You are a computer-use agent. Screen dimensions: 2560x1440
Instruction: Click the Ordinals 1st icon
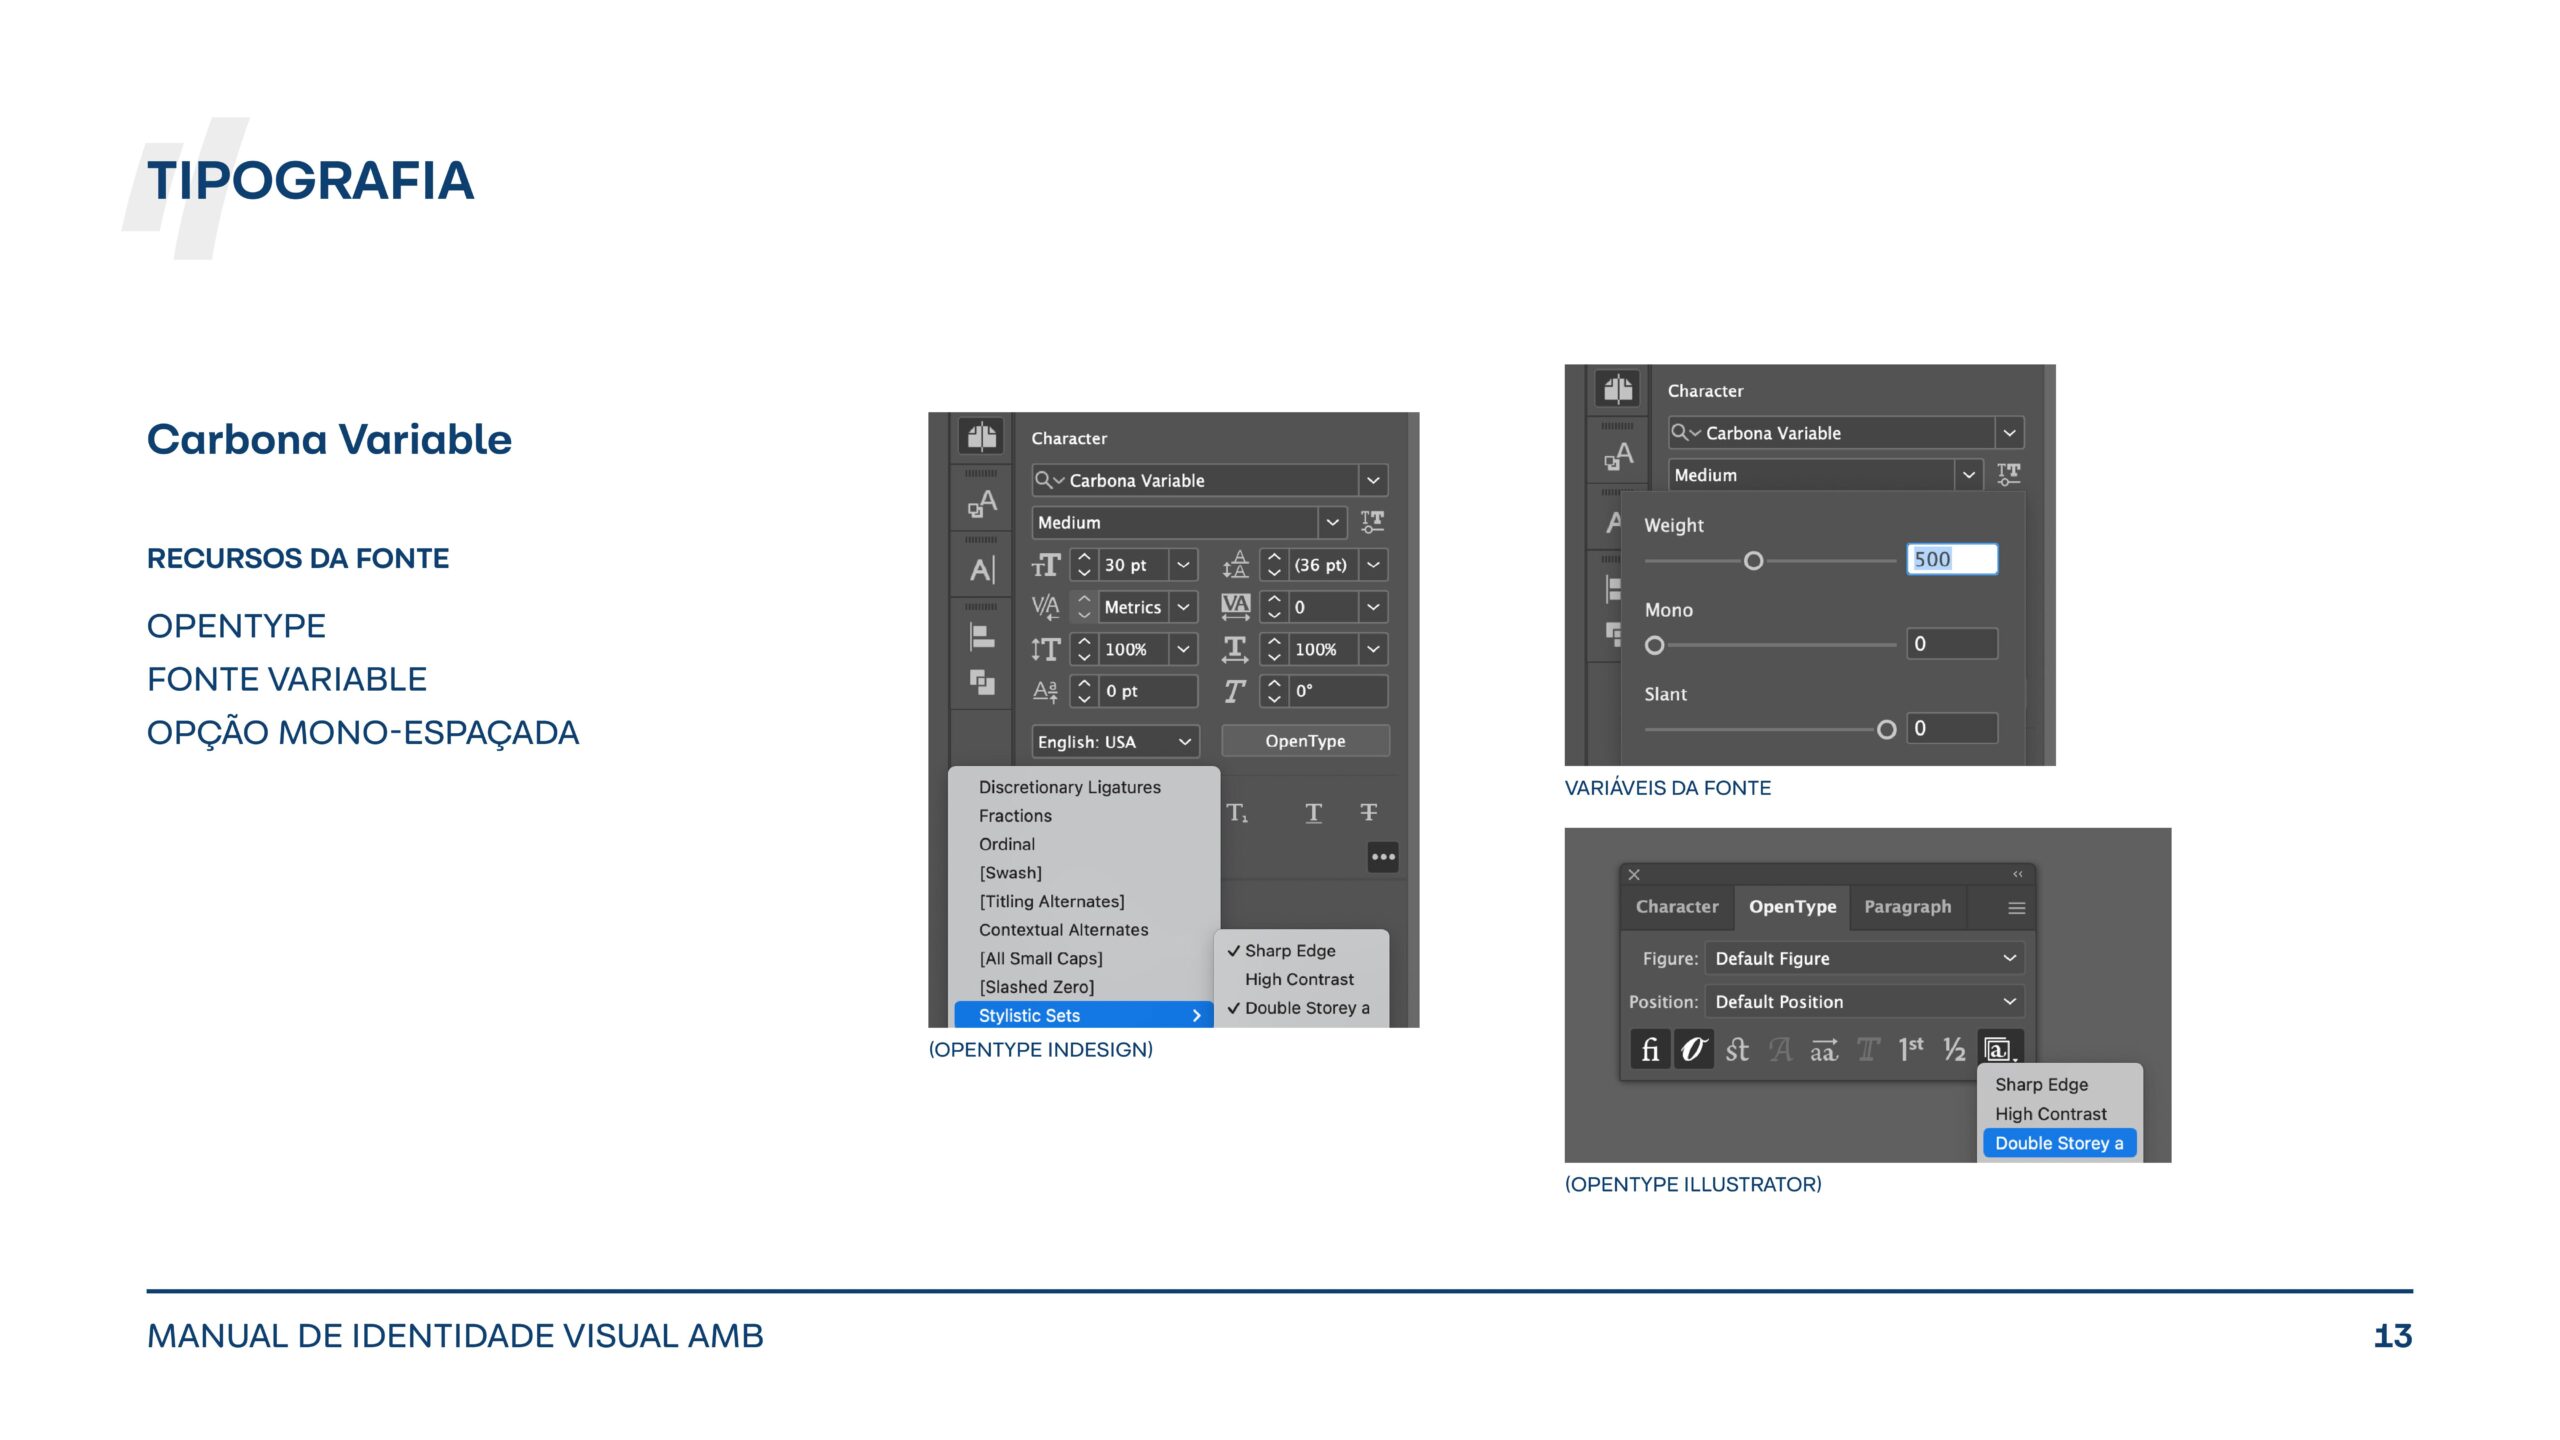(1910, 1049)
